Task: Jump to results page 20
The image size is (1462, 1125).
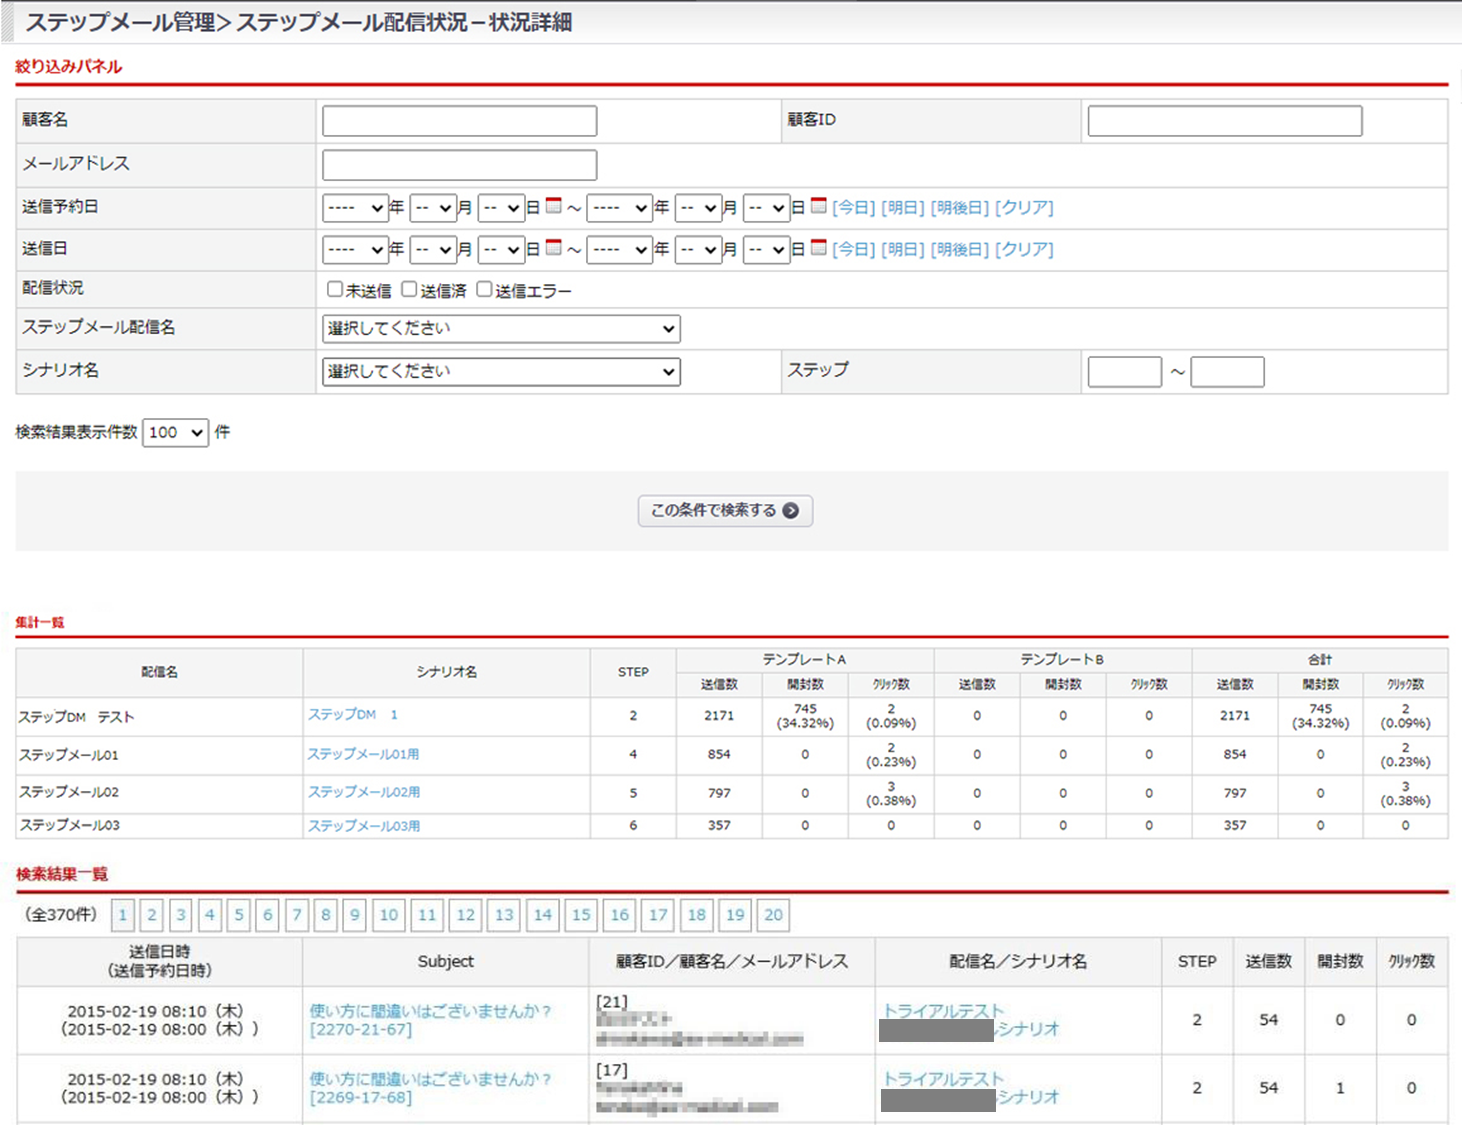Action: coord(773,915)
